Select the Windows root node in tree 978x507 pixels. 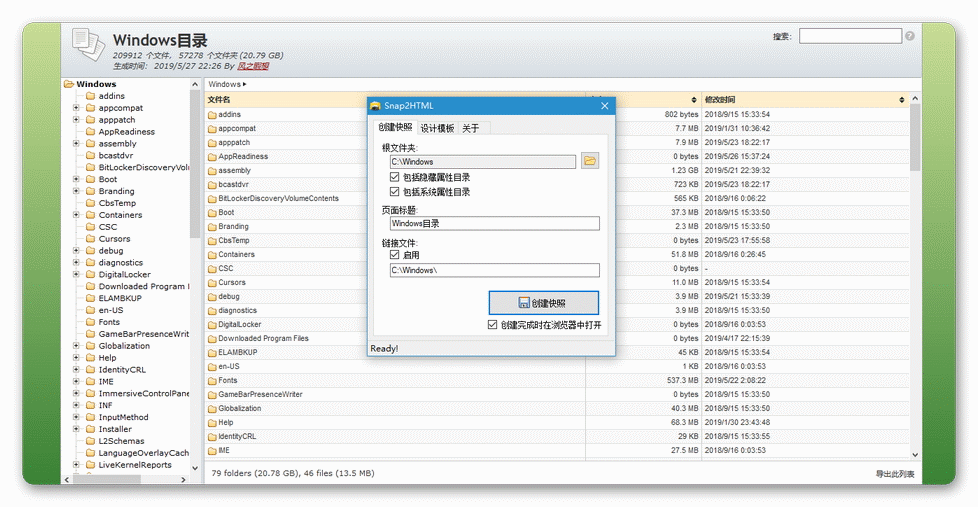96,84
